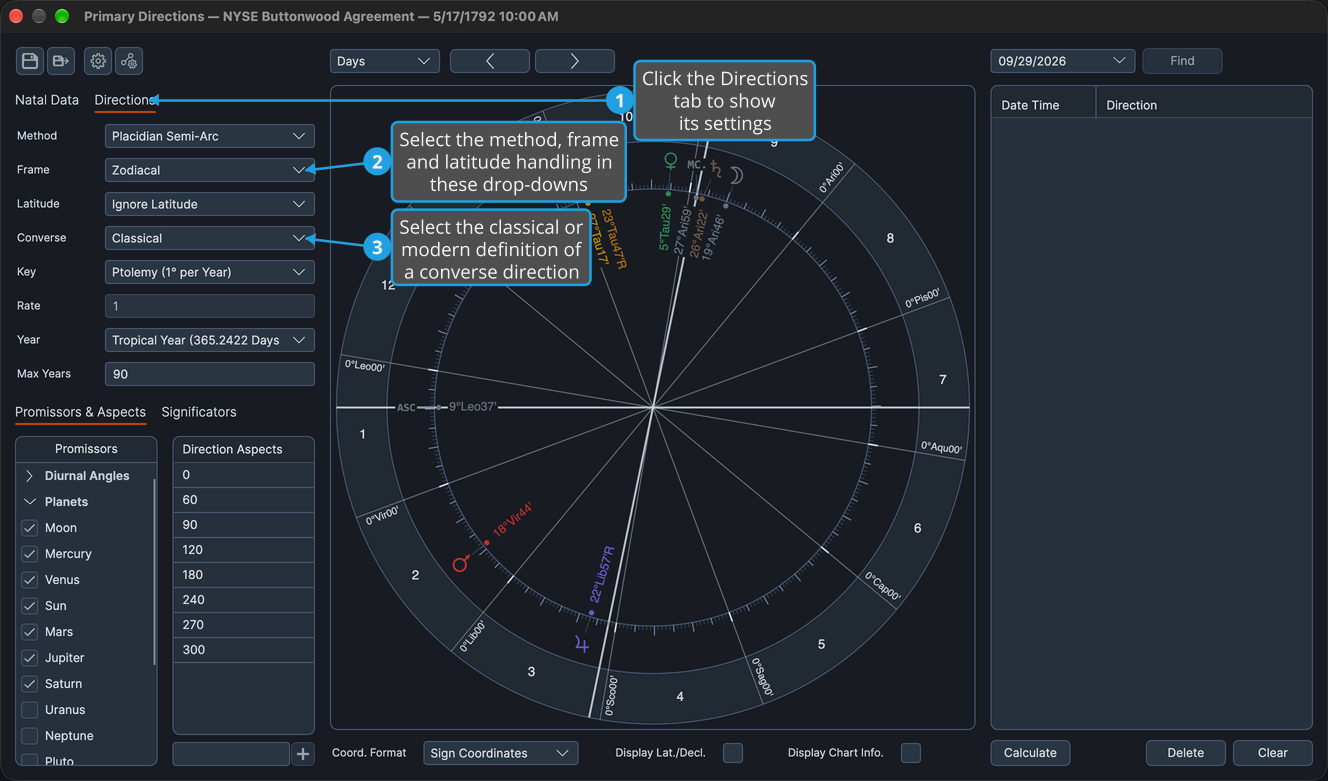1328x781 pixels.
Task: Switch to the Natal Data tab
Action: (x=47, y=100)
